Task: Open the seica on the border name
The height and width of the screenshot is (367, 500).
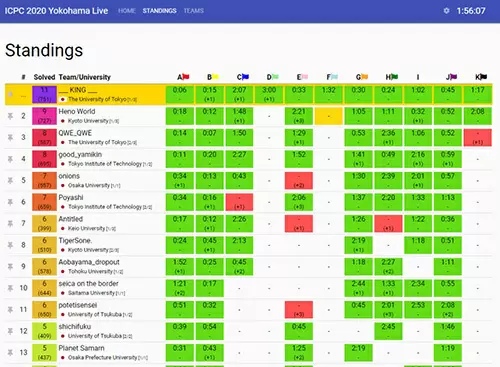Action: (89, 283)
